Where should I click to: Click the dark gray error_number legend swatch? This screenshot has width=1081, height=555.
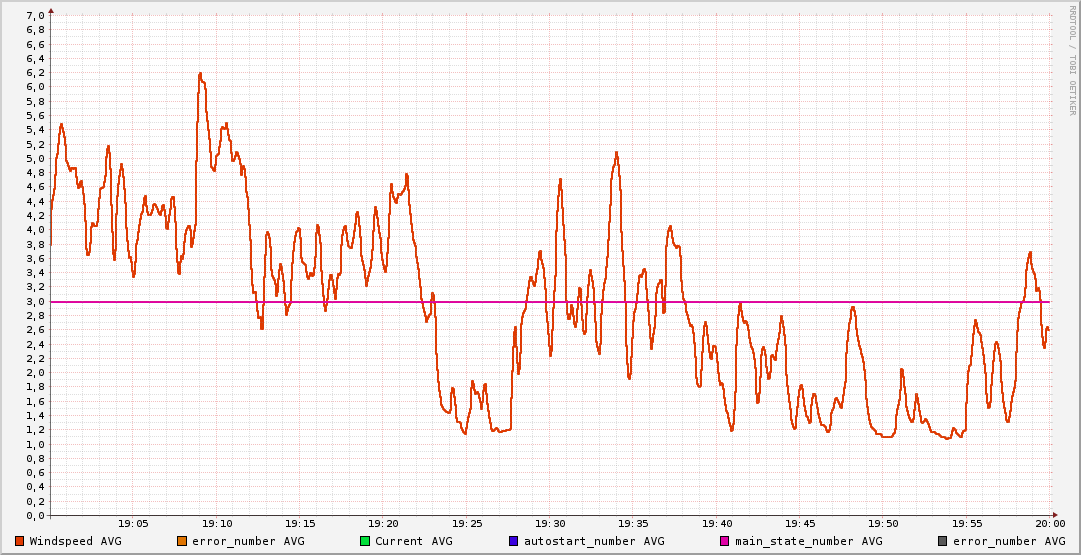point(941,541)
